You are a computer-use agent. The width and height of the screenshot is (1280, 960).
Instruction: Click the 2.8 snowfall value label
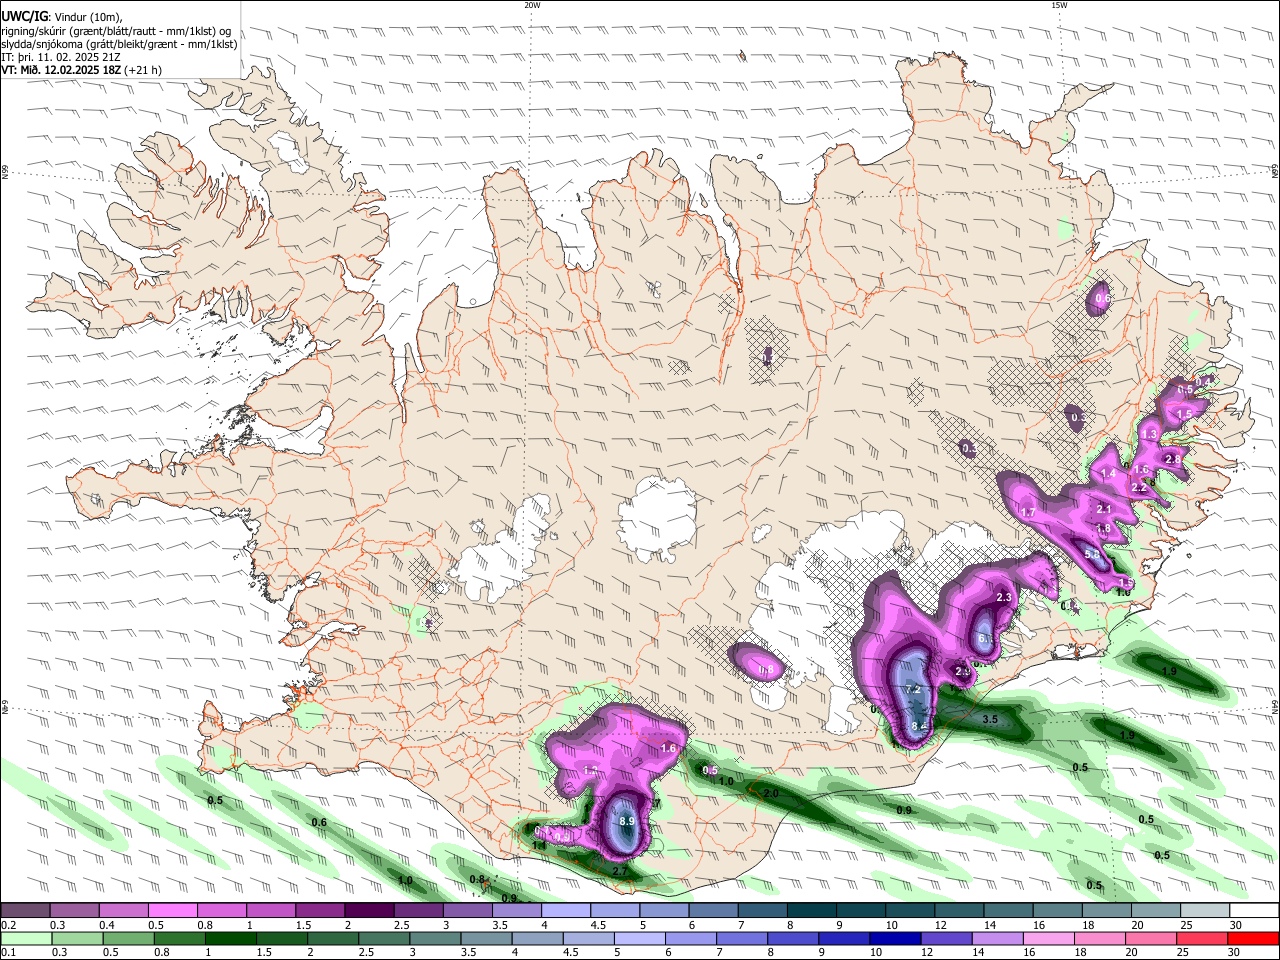pos(1175,459)
